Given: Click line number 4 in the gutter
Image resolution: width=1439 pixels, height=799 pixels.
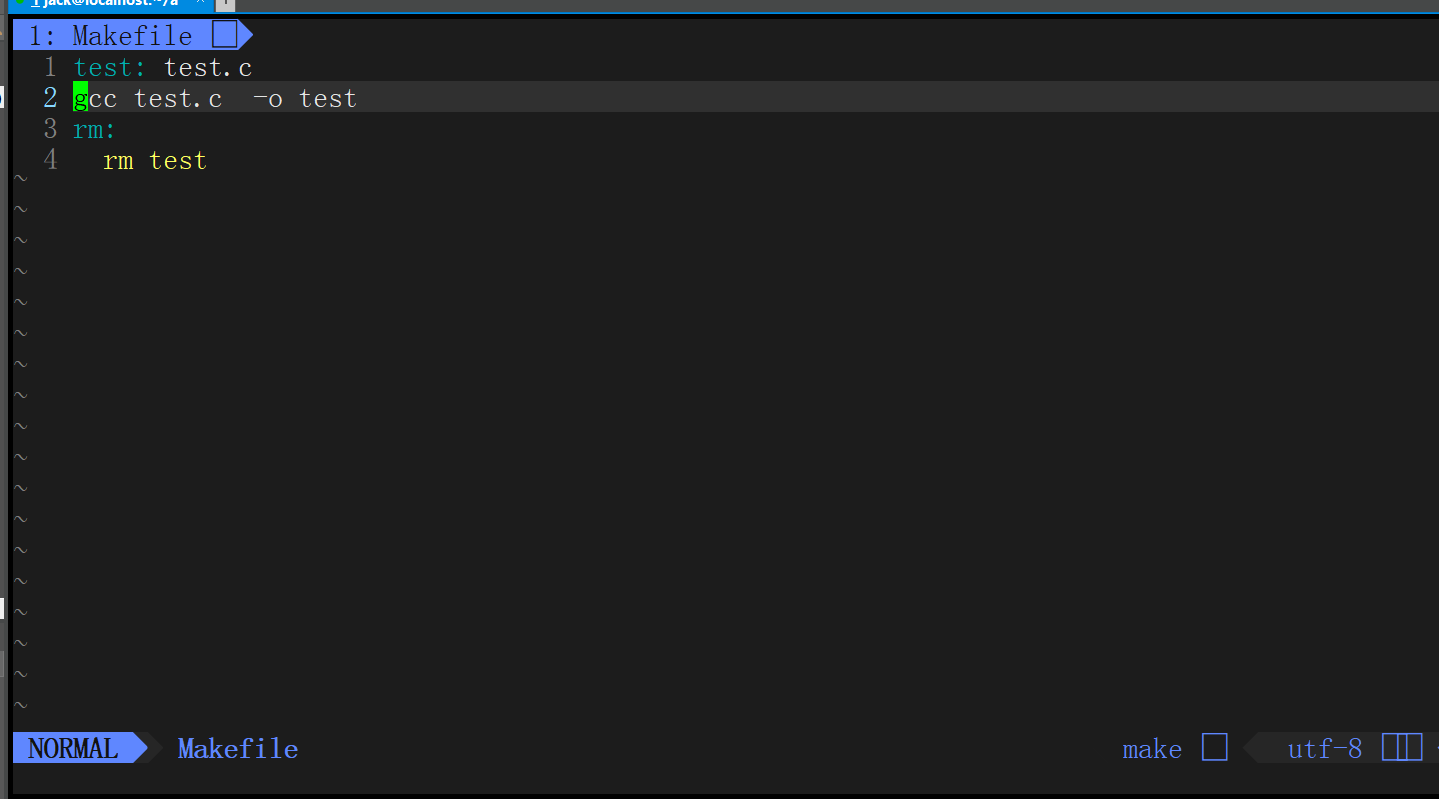Looking at the screenshot, I should [50, 160].
